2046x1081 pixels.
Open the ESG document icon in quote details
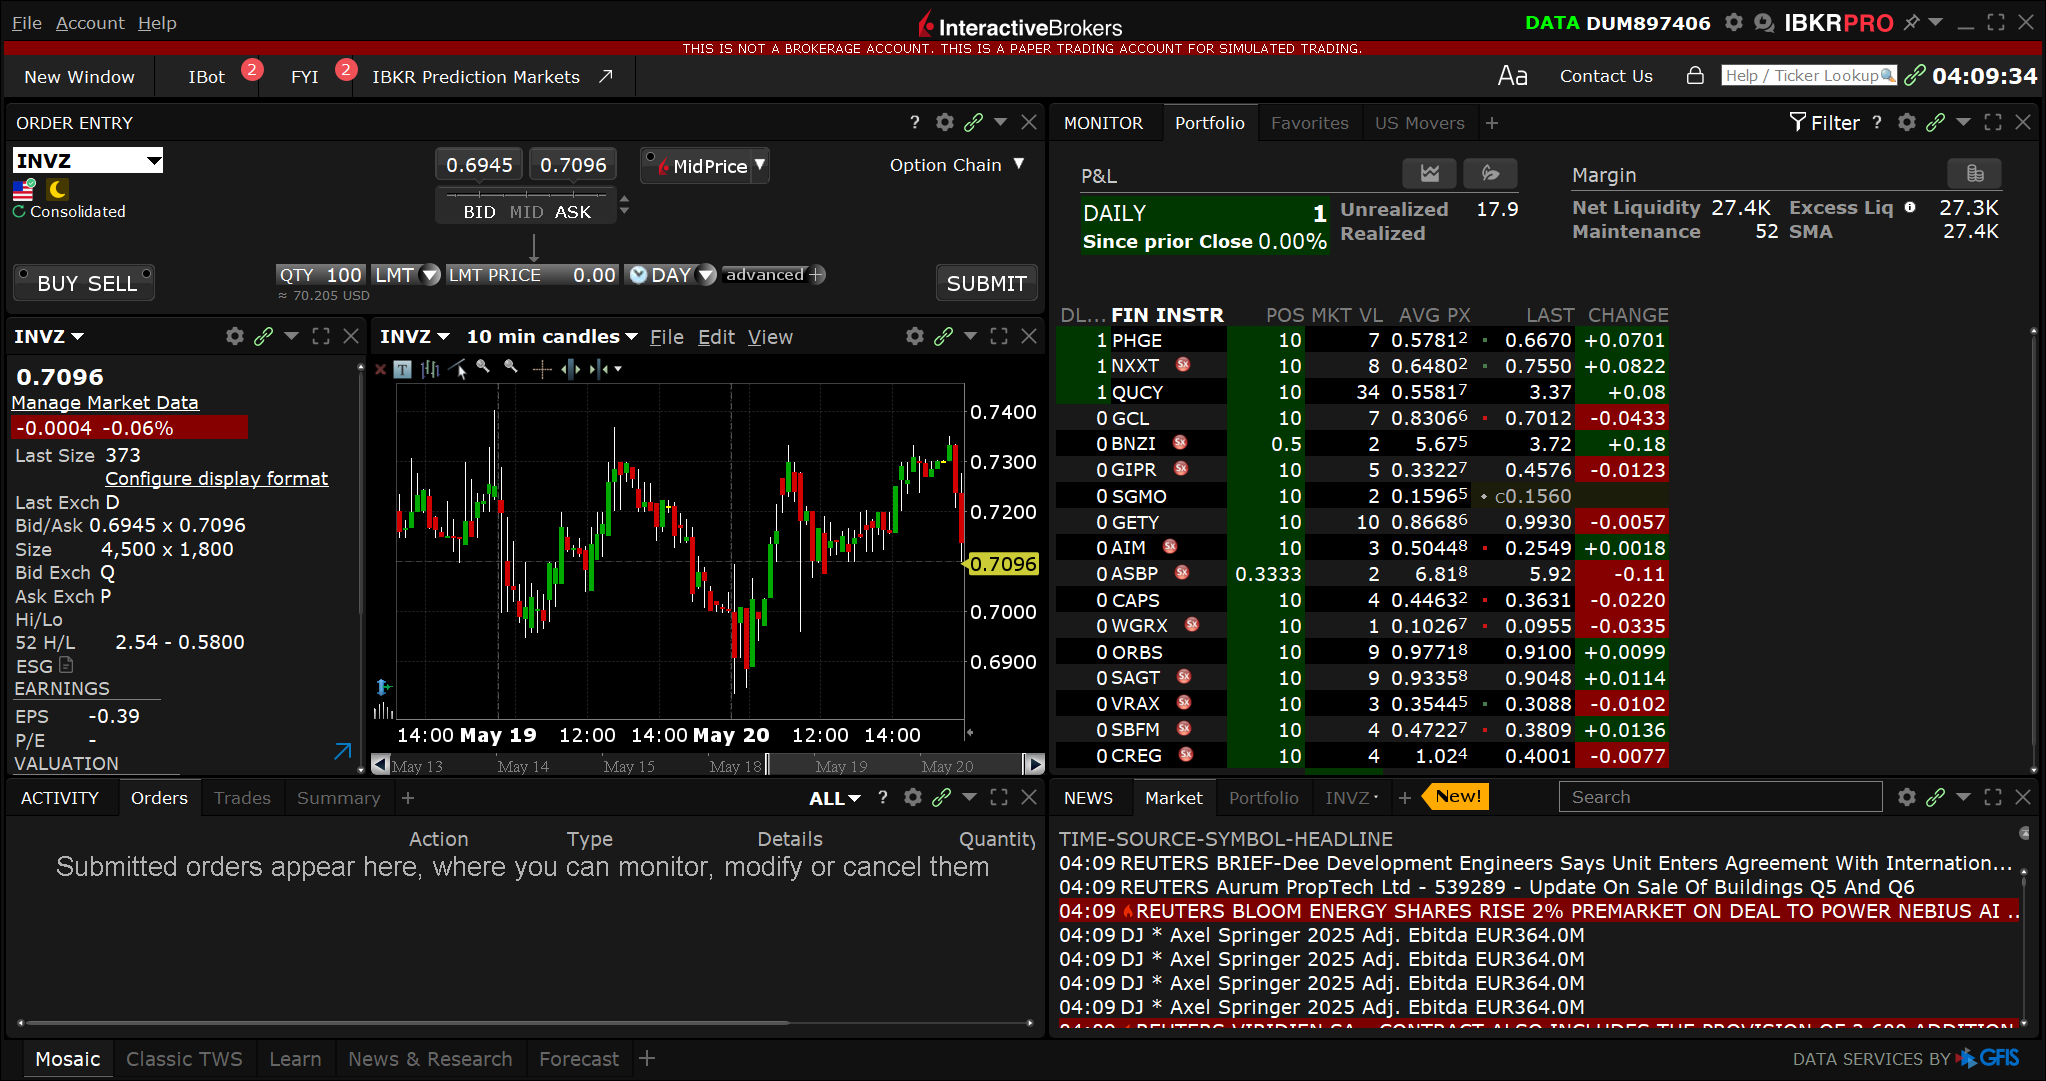pyautogui.click(x=66, y=665)
